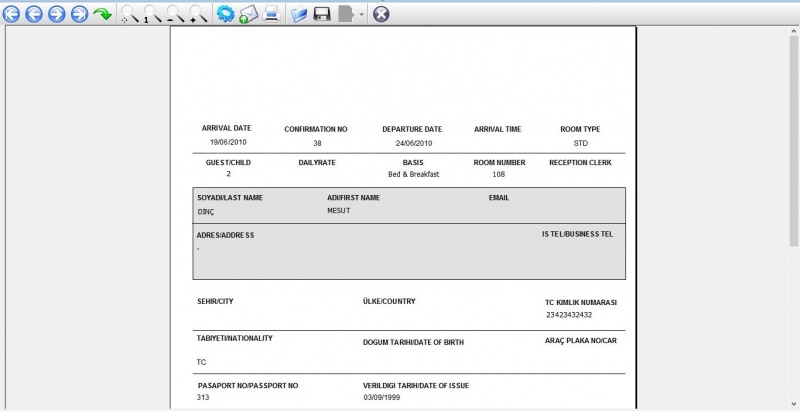
Task: Click the guest count value 2
Action: tap(229, 174)
